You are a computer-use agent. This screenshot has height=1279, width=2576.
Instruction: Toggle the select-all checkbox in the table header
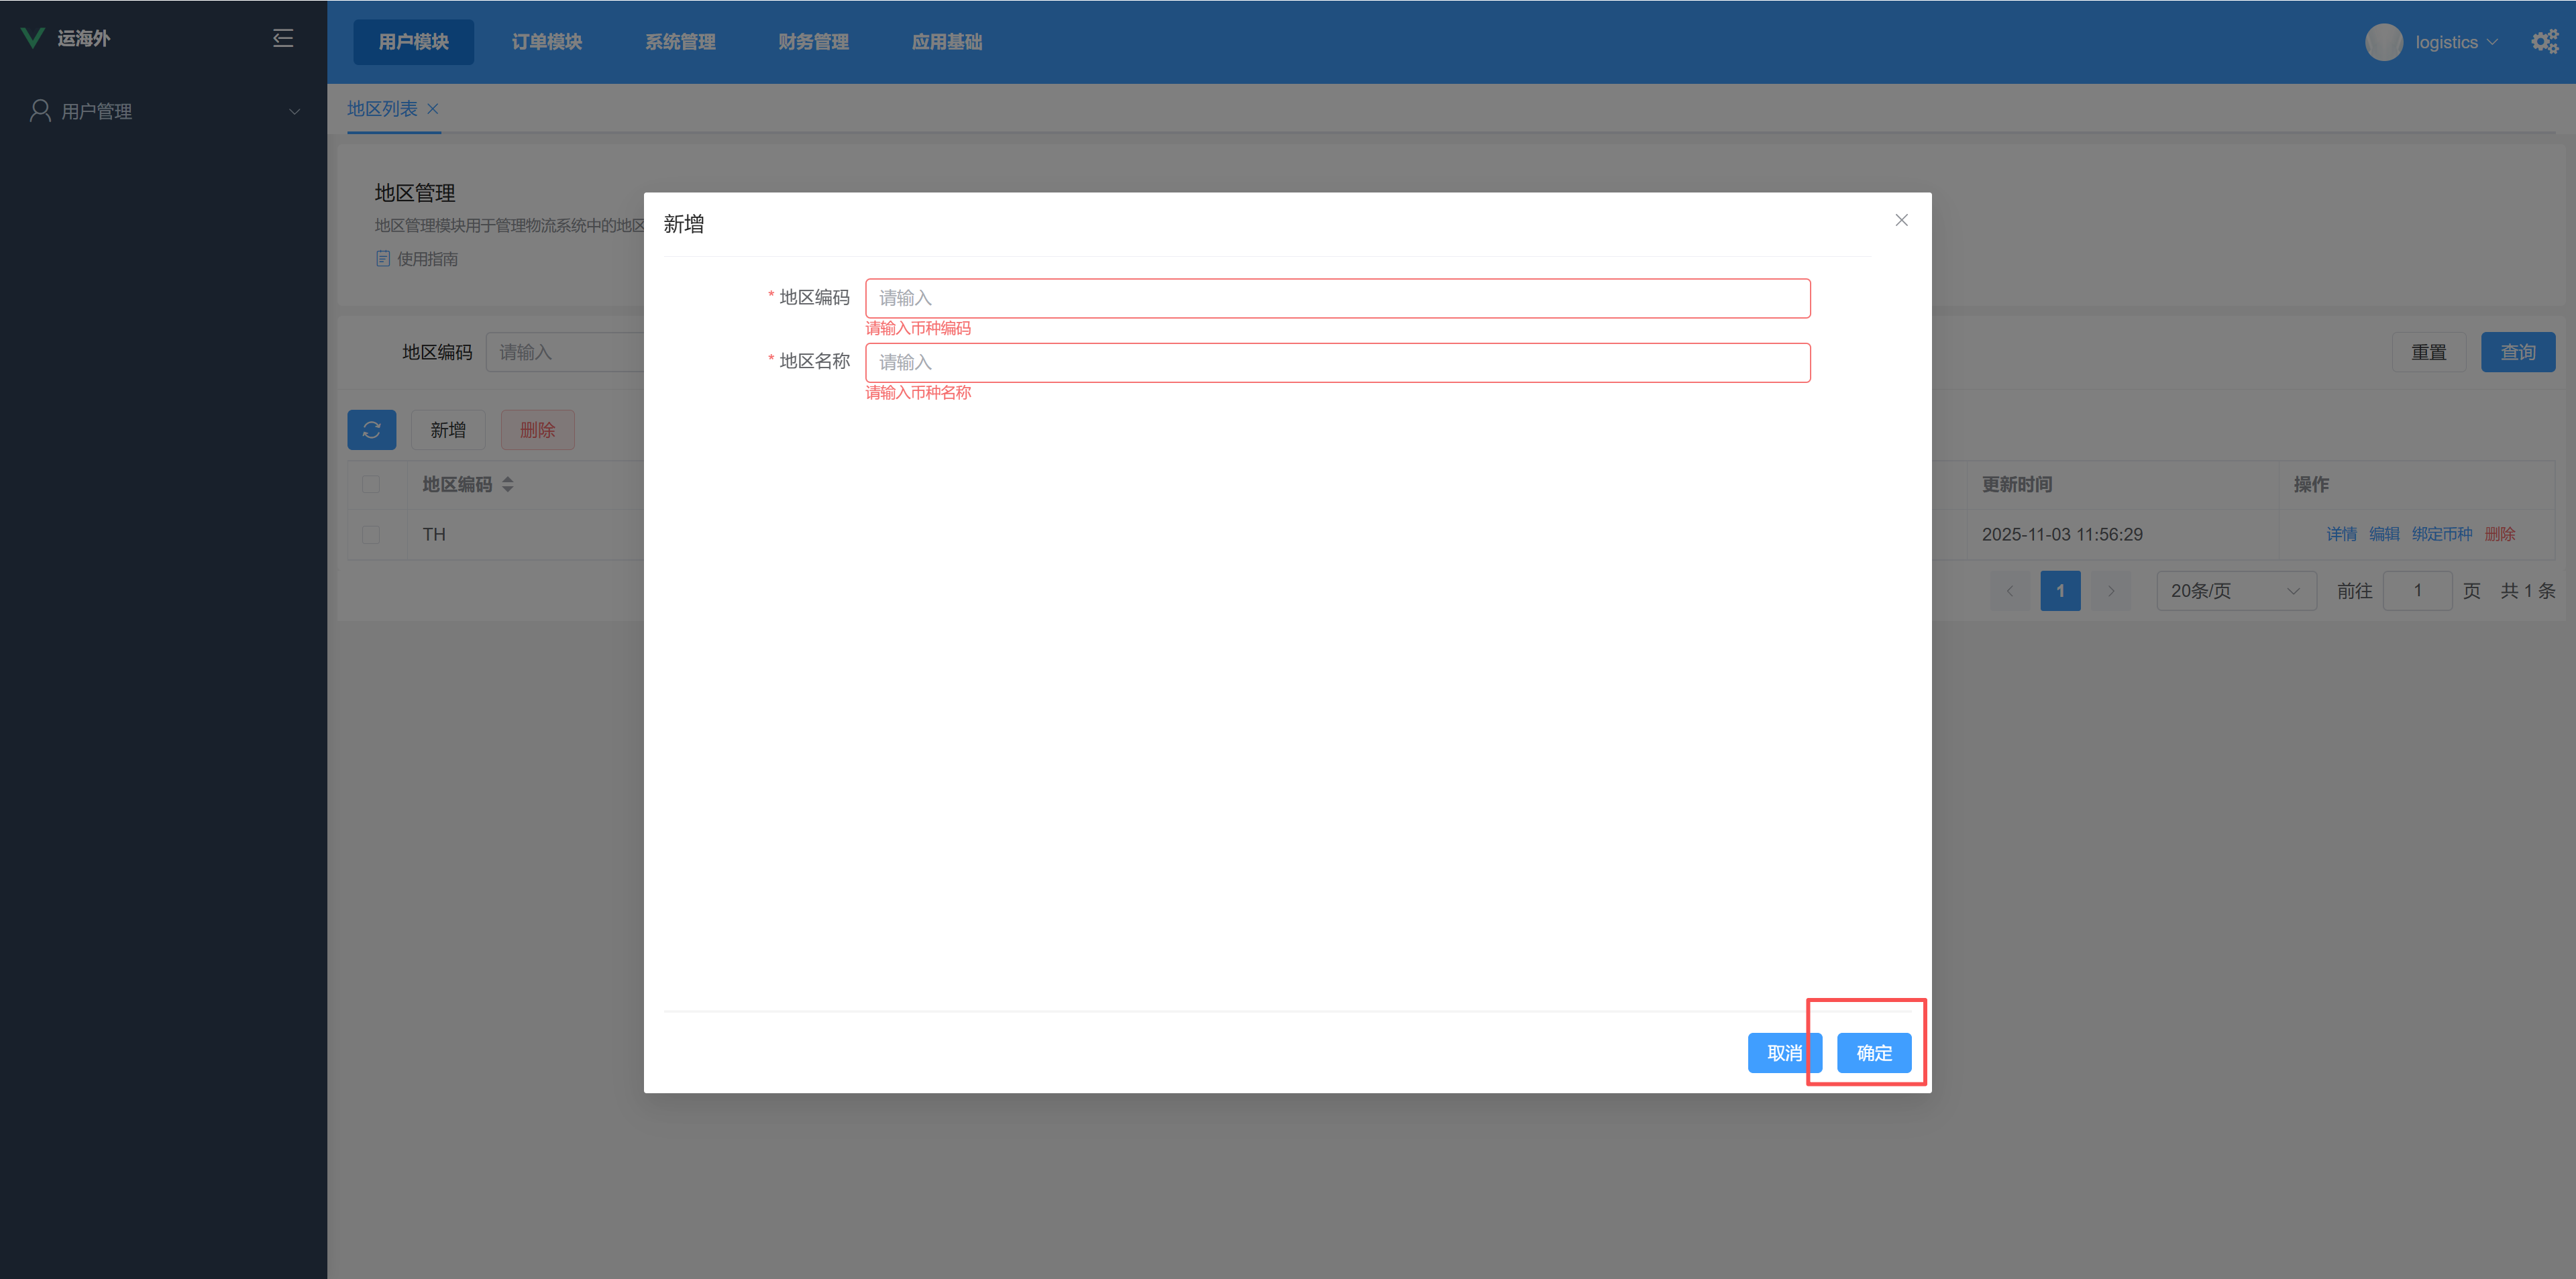pyautogui.click(x=371, y=485)
